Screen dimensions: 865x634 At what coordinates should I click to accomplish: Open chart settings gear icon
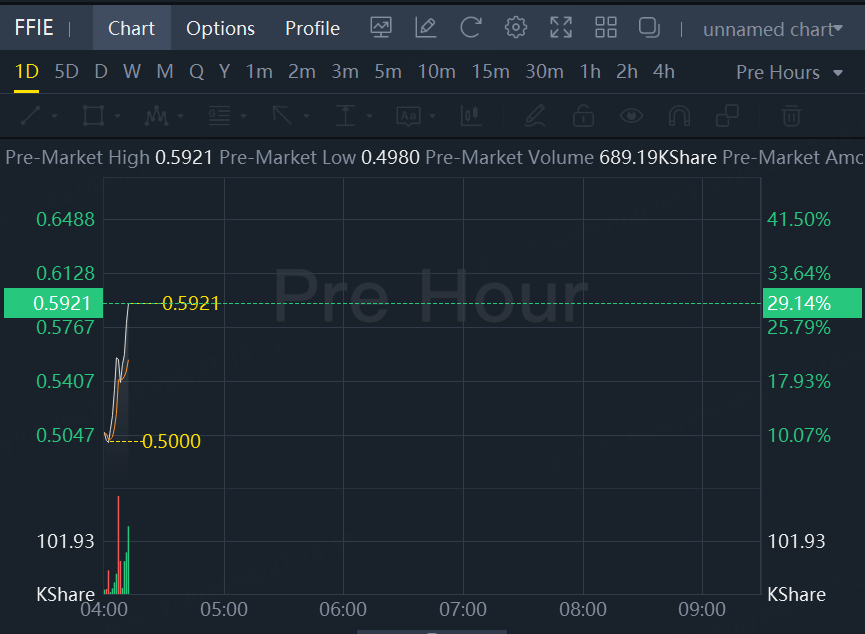[516, 27]
